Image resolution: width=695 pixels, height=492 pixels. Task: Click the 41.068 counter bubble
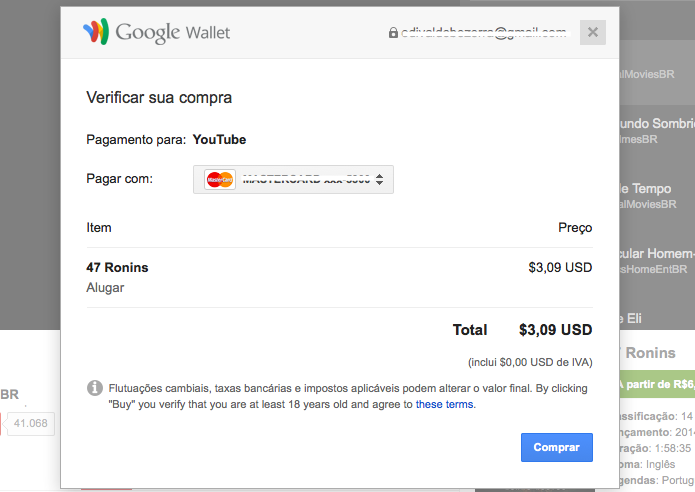pyautogui.click(x=30, y=423)
